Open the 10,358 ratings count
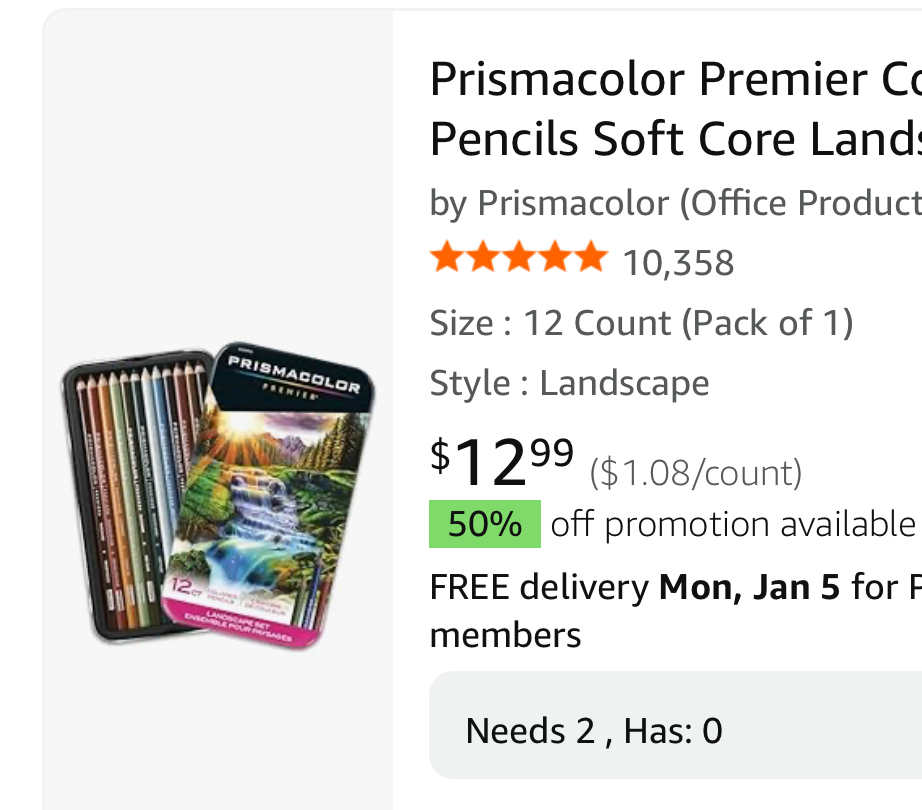922x810 pixels. 678,263
